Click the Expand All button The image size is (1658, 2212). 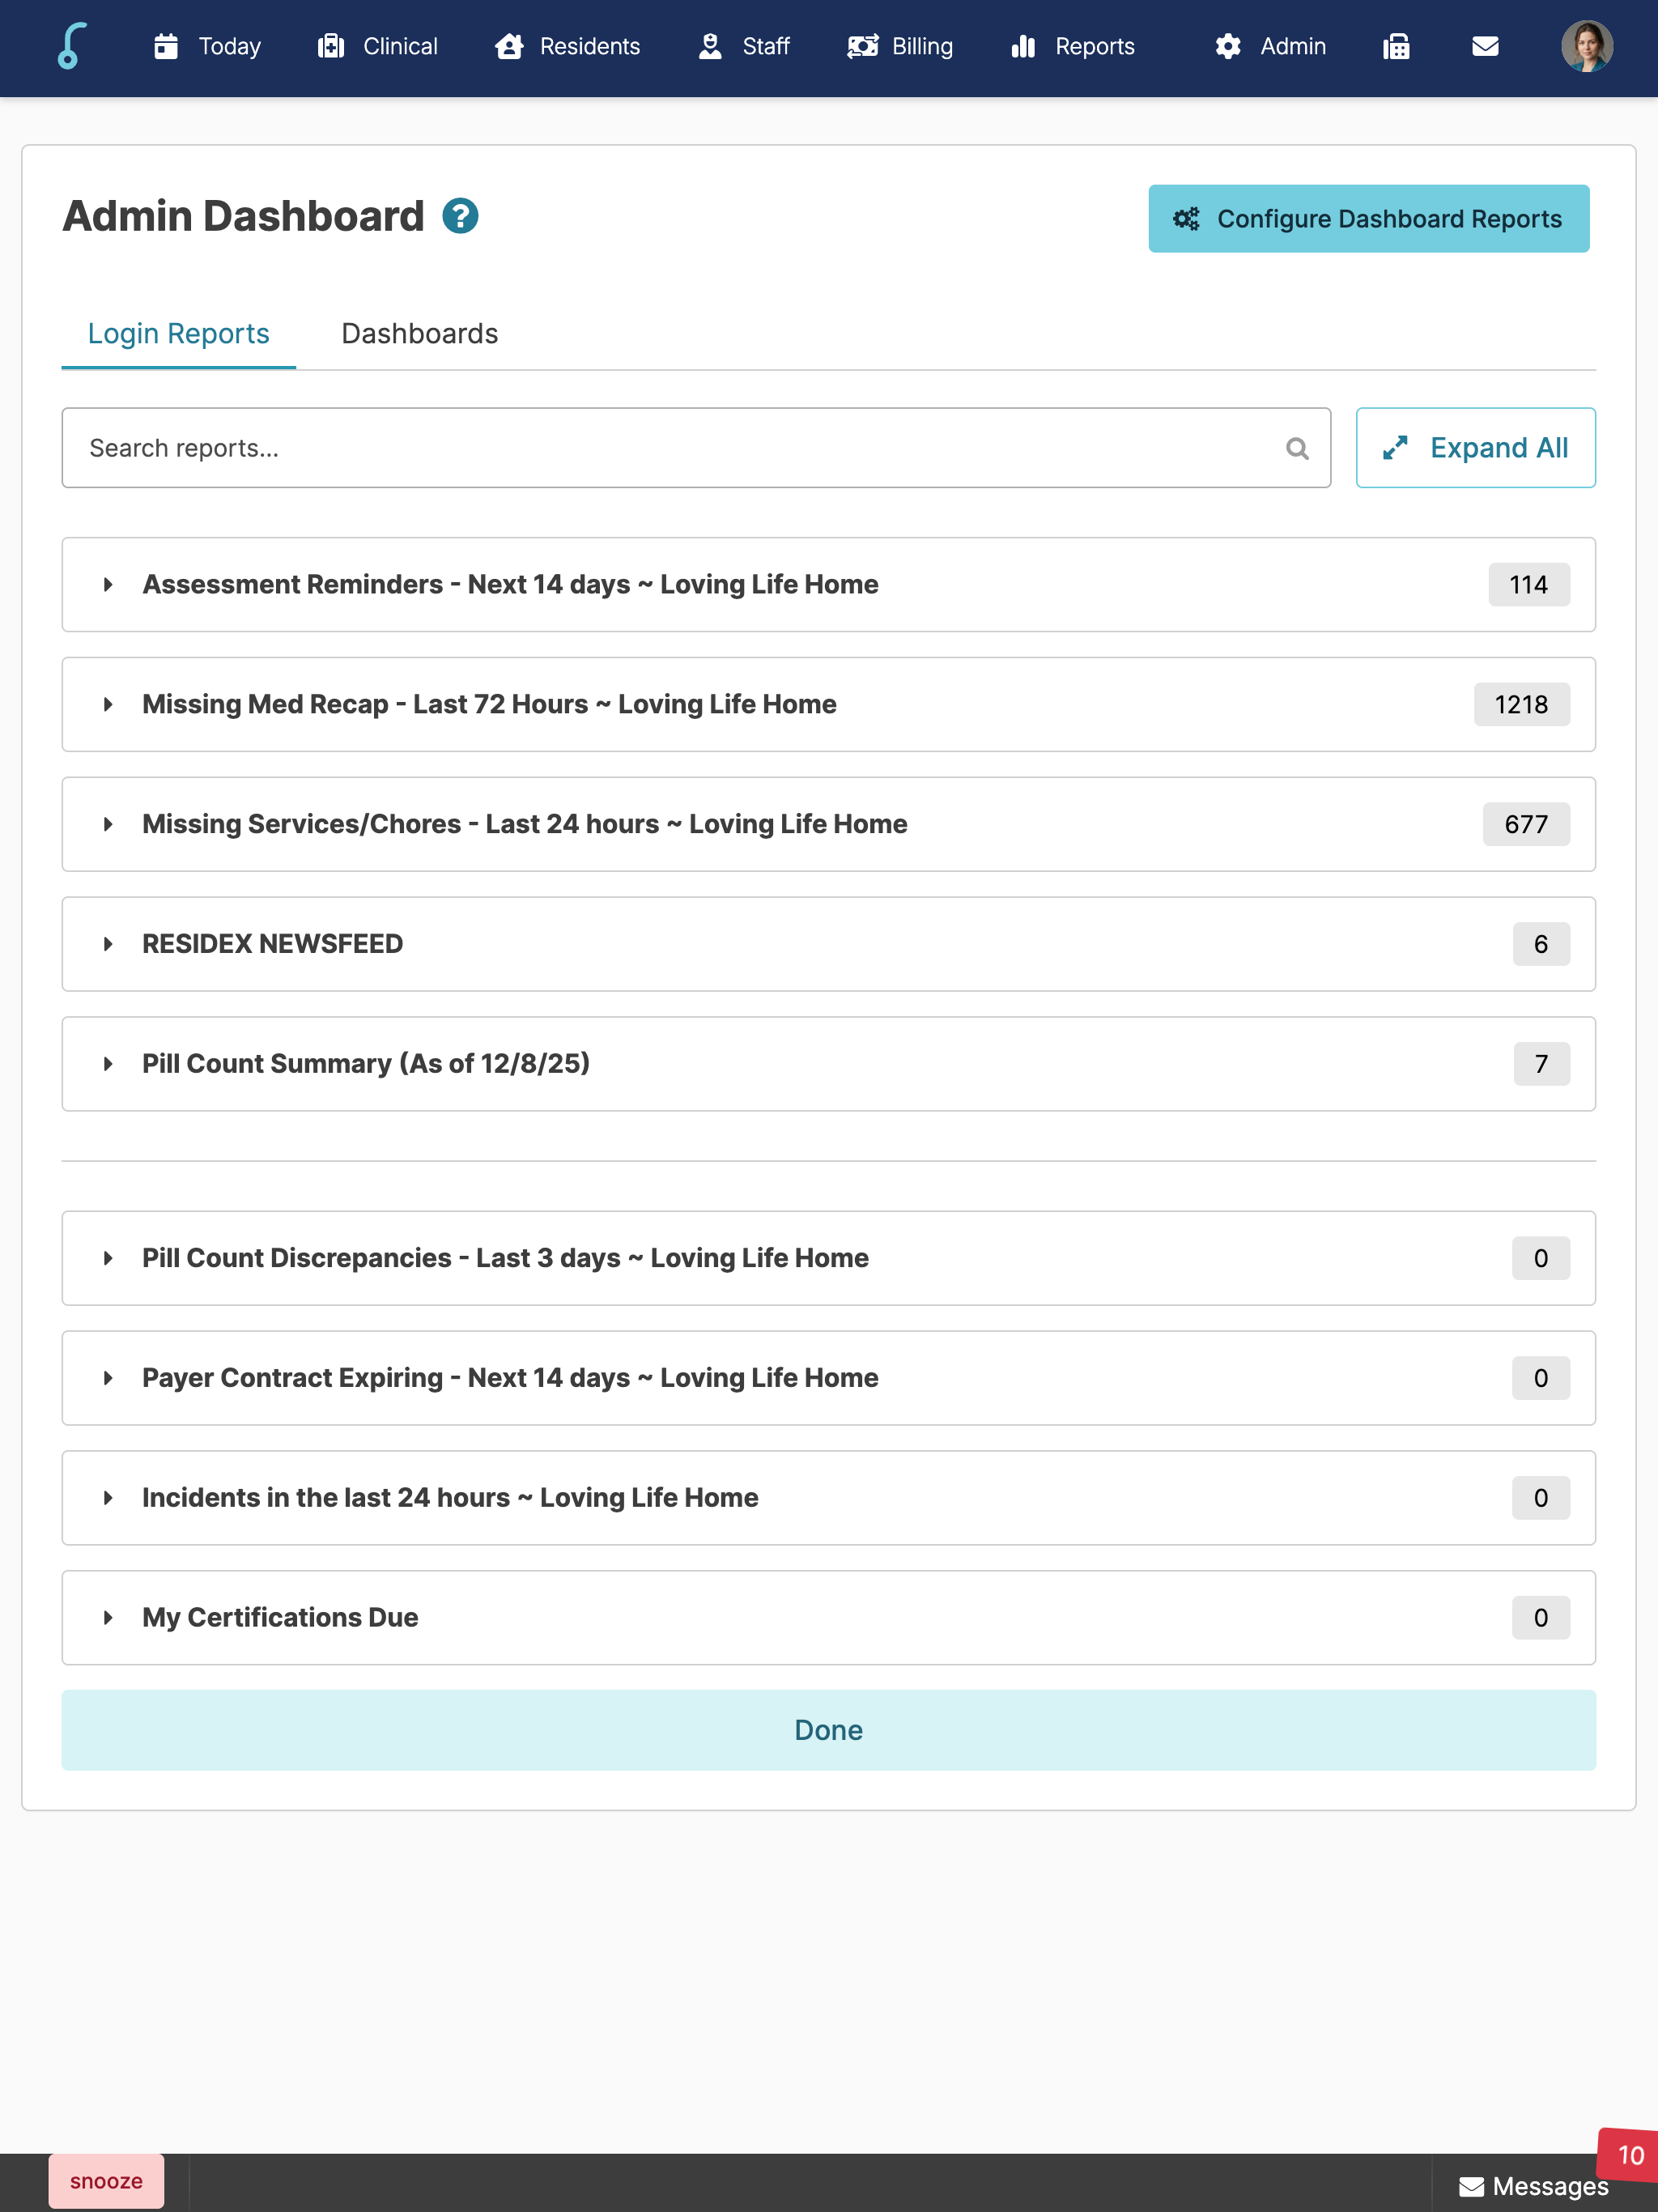(x=1475, y=448)
